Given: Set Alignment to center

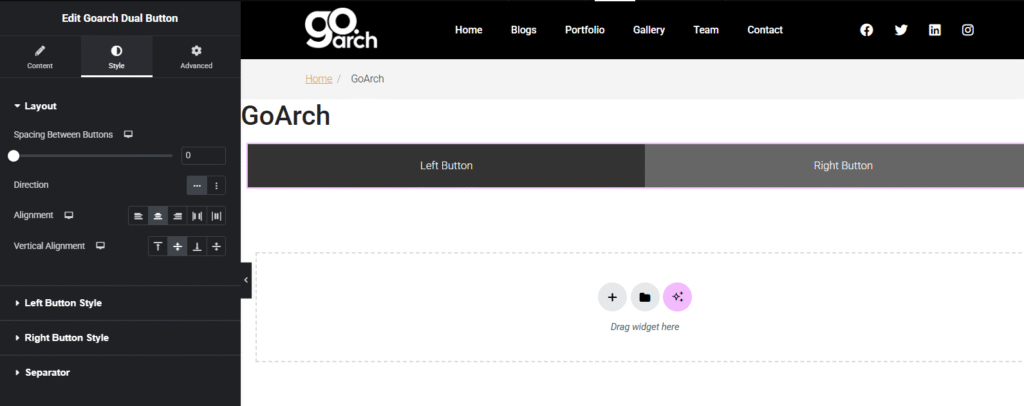Looking at the screenshot, I should 157,215.
